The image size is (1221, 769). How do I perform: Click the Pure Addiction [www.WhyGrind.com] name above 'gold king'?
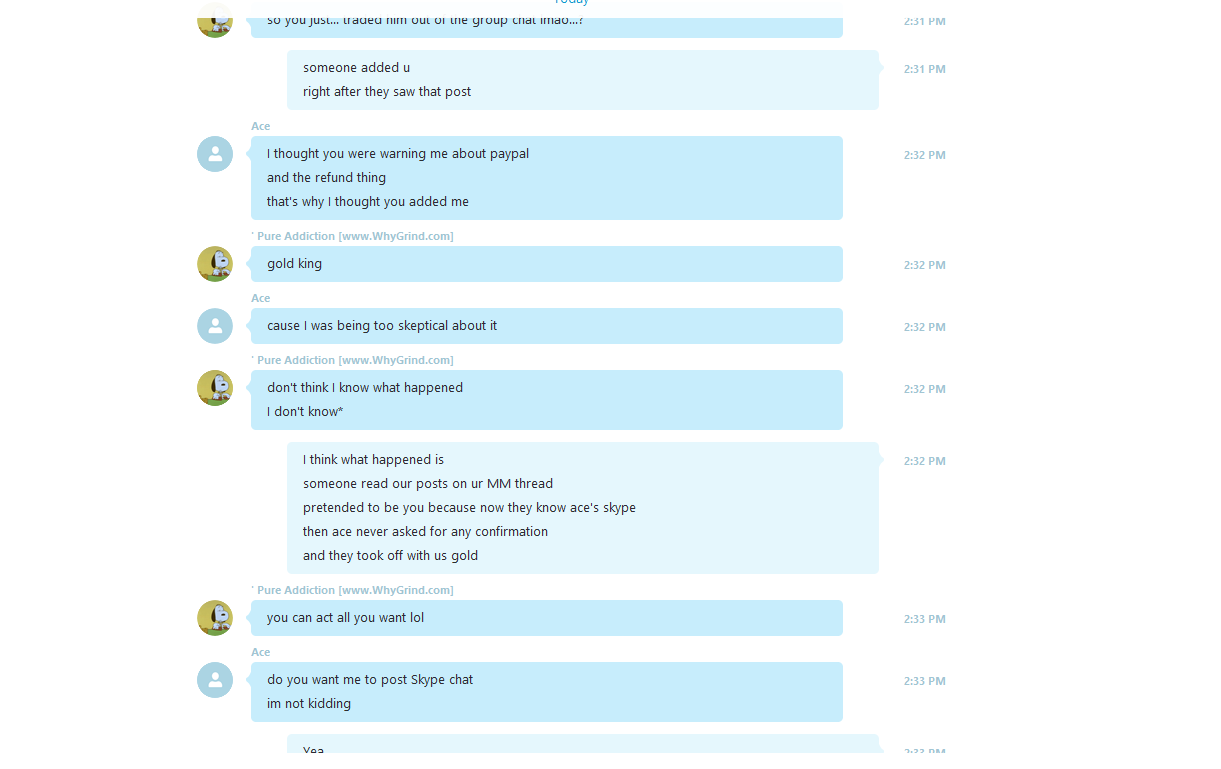point(353,236)
